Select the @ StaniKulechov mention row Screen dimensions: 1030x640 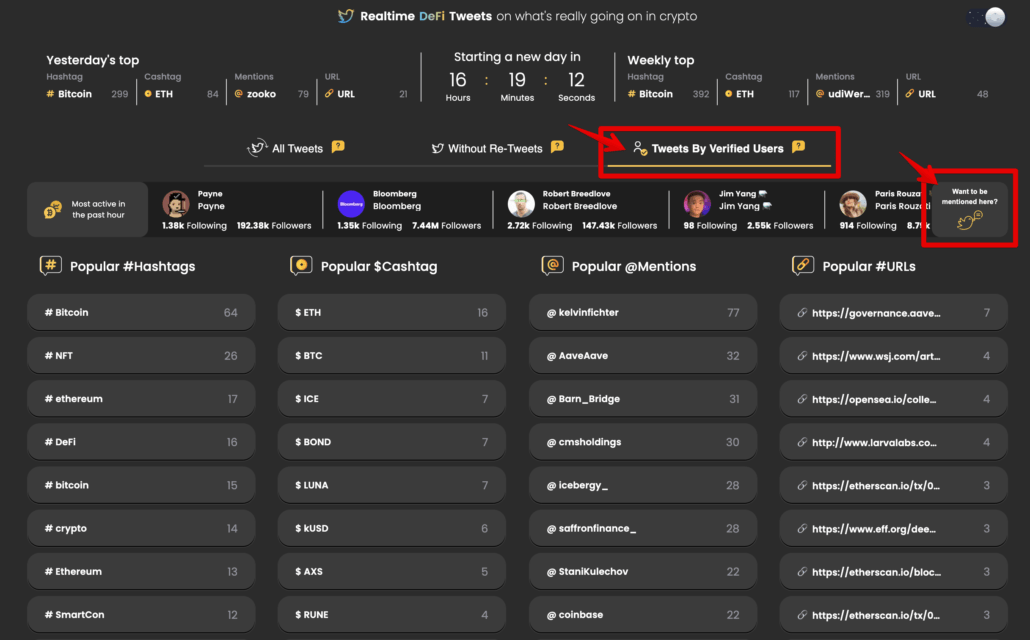pyautogui.click(x=643, y=572)
